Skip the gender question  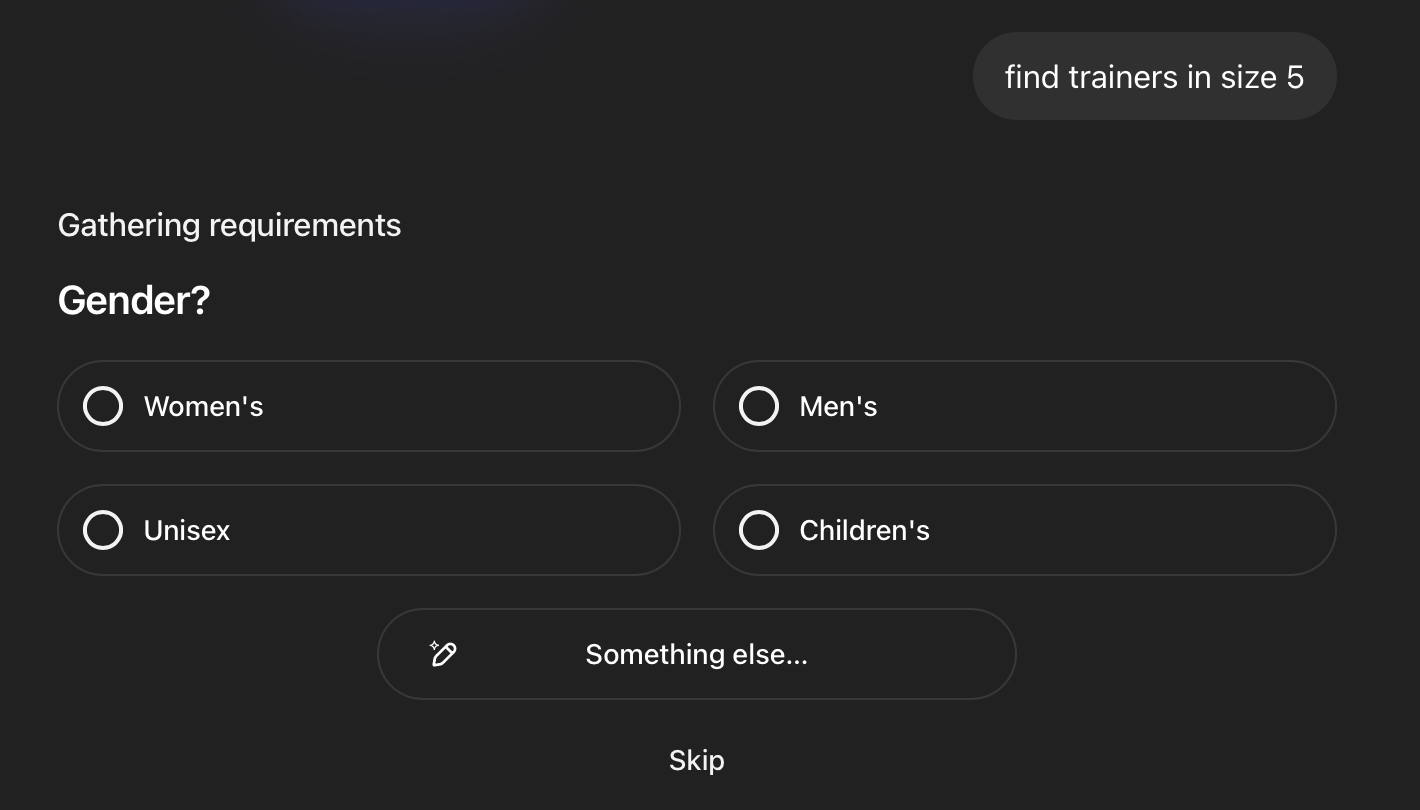pos(696,760)
